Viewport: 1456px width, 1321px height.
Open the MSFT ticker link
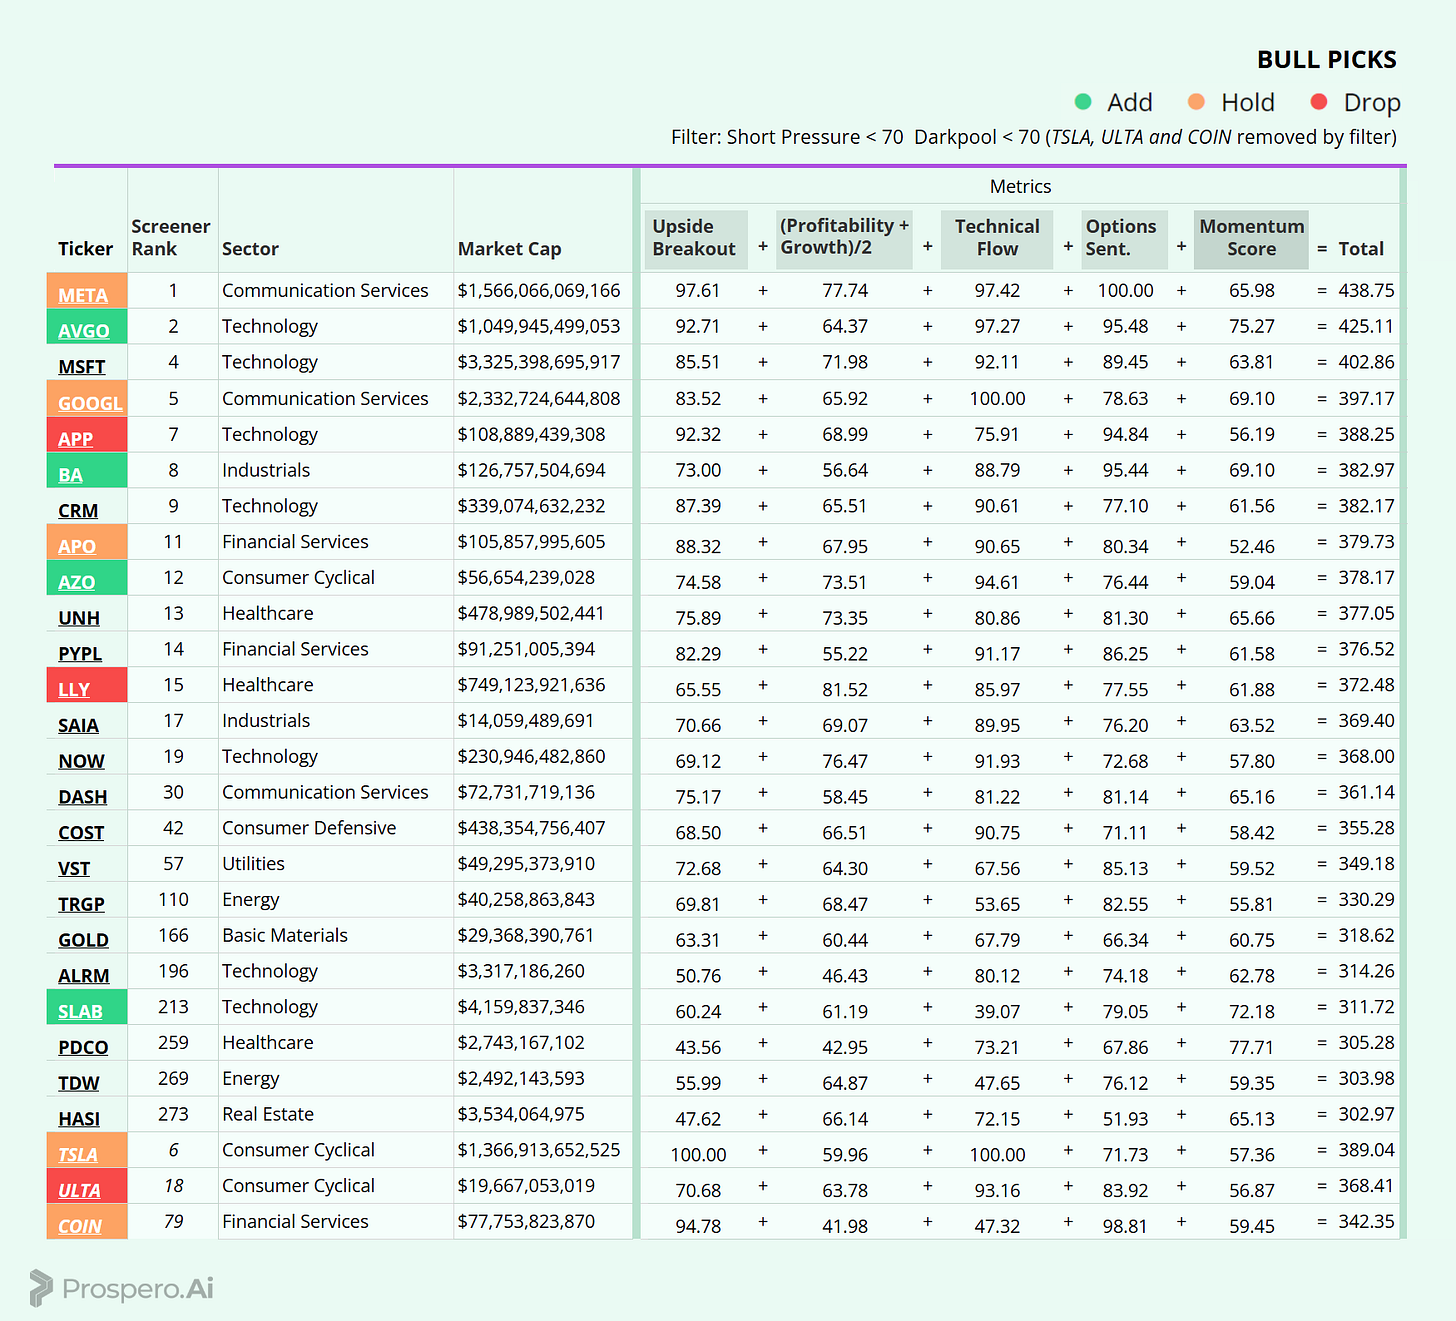pyautogui.click(x=82, y=367)
